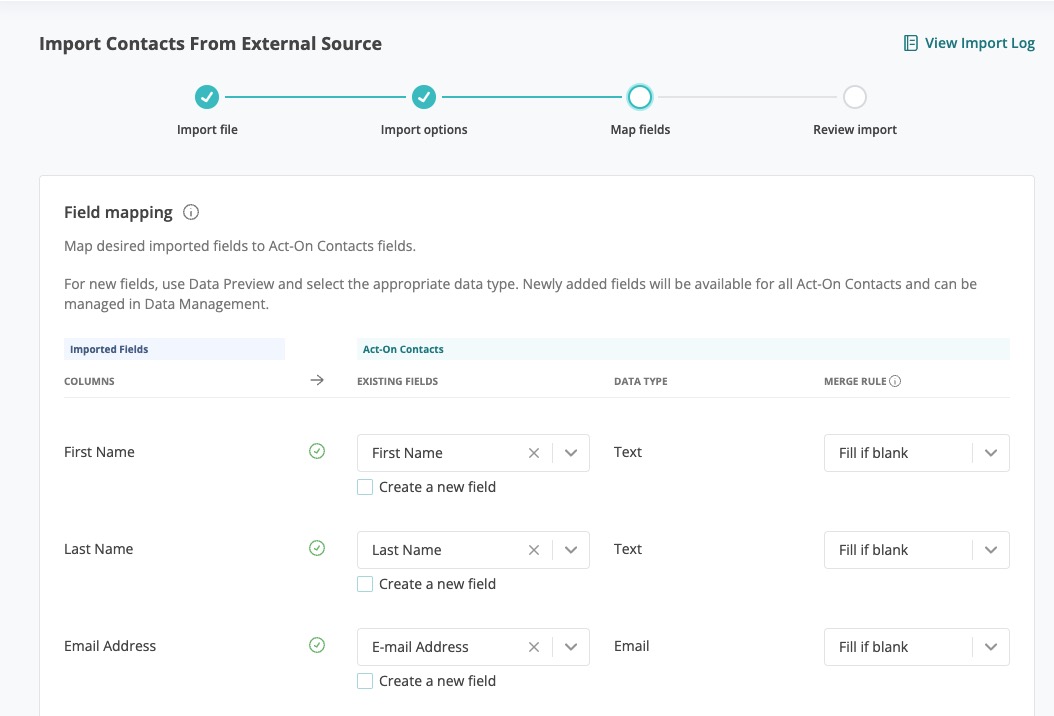Click the Field mapping heading
The image size is (1054, 716).
point(118,212)
